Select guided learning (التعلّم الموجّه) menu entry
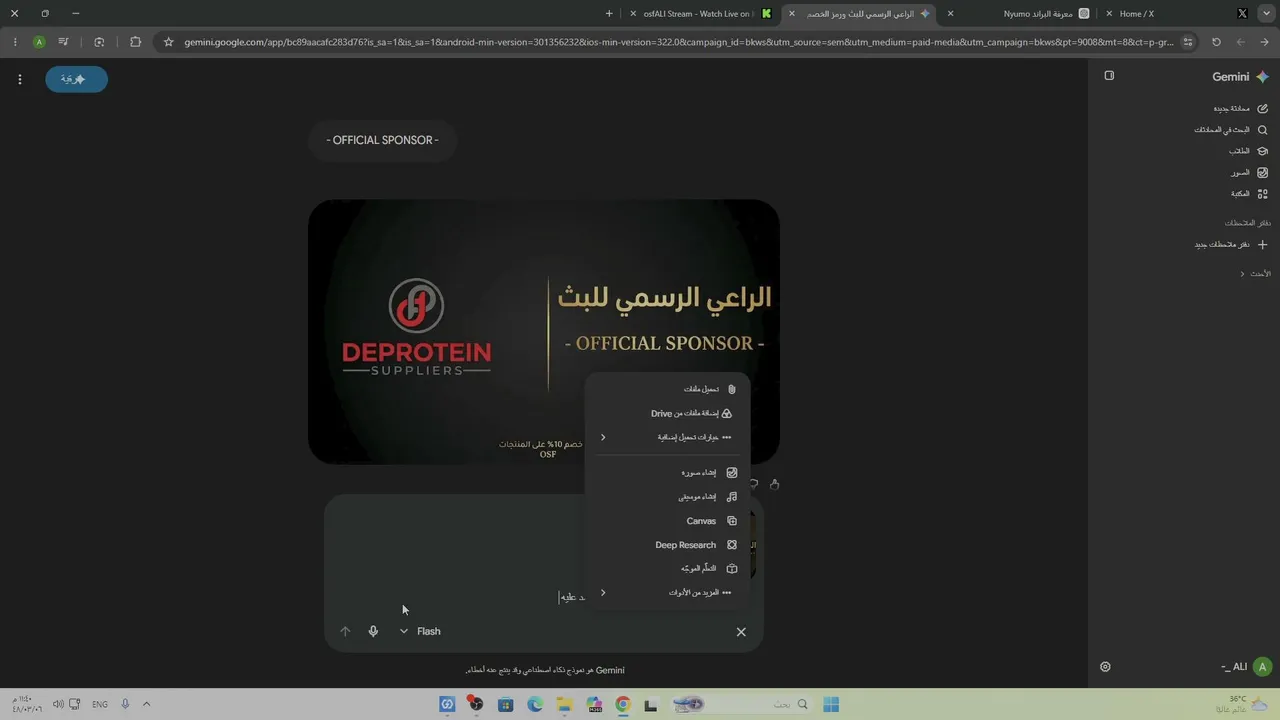Viewport: 1280px width, 720px height. (x=667, y=568)
